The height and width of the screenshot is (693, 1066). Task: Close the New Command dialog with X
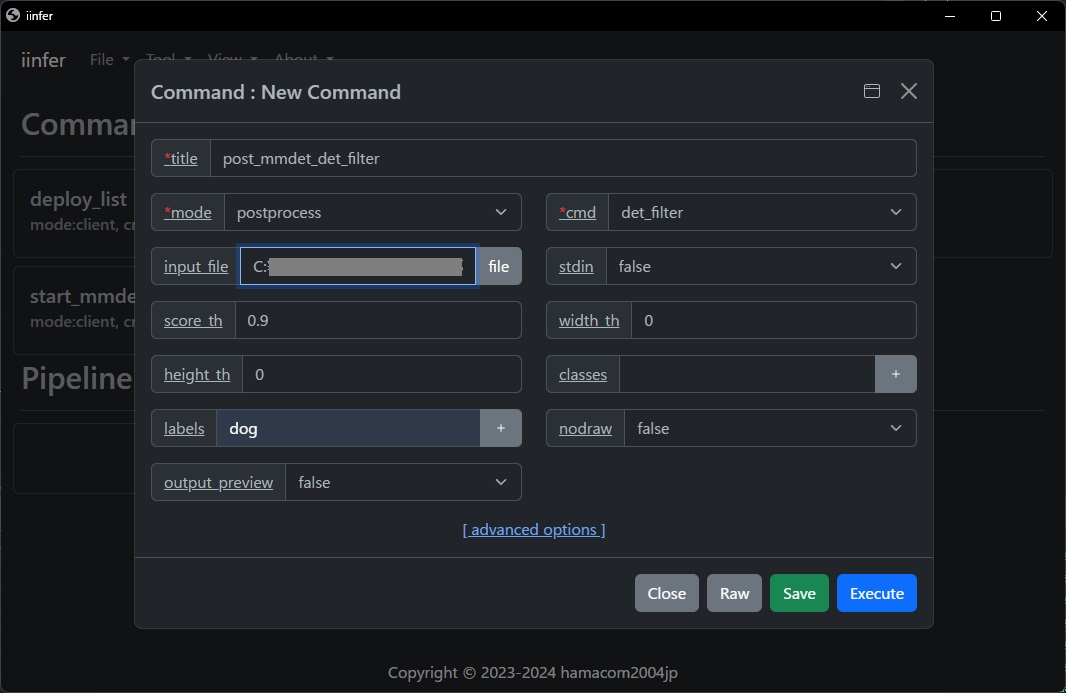(x=908, y=91)
